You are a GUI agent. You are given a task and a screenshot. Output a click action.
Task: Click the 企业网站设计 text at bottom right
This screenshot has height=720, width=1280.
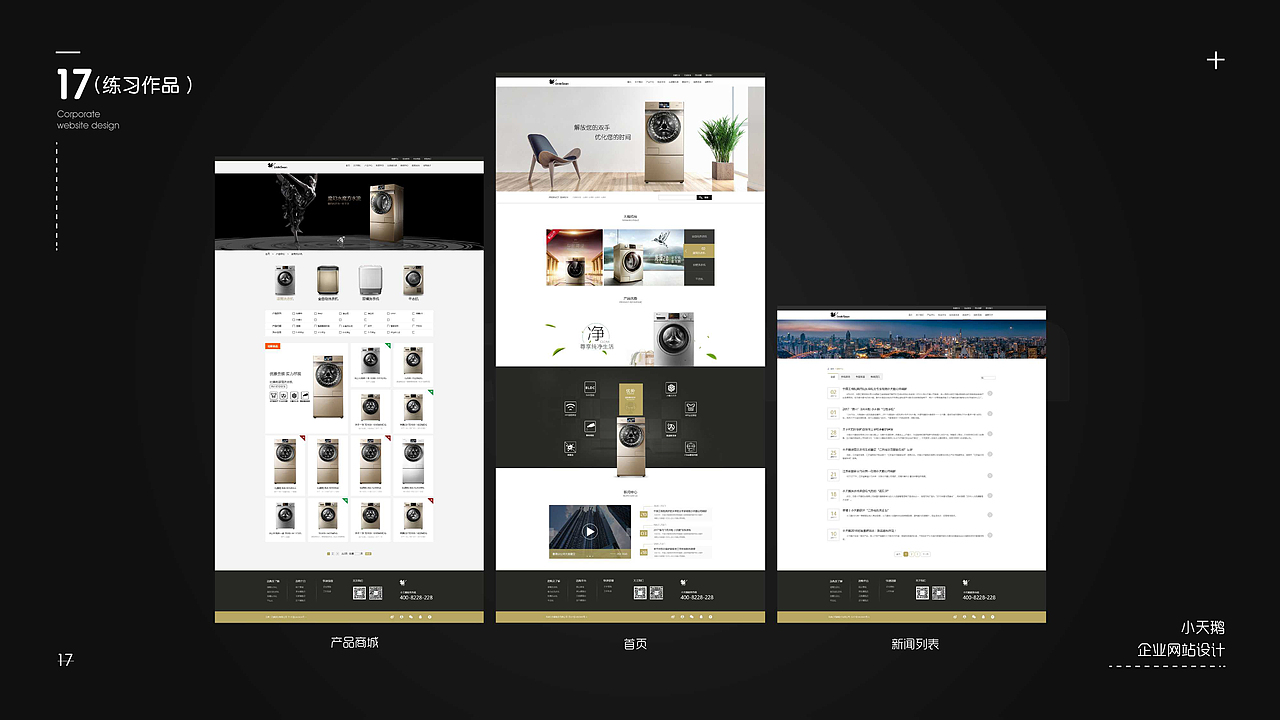pos(1180,650)
